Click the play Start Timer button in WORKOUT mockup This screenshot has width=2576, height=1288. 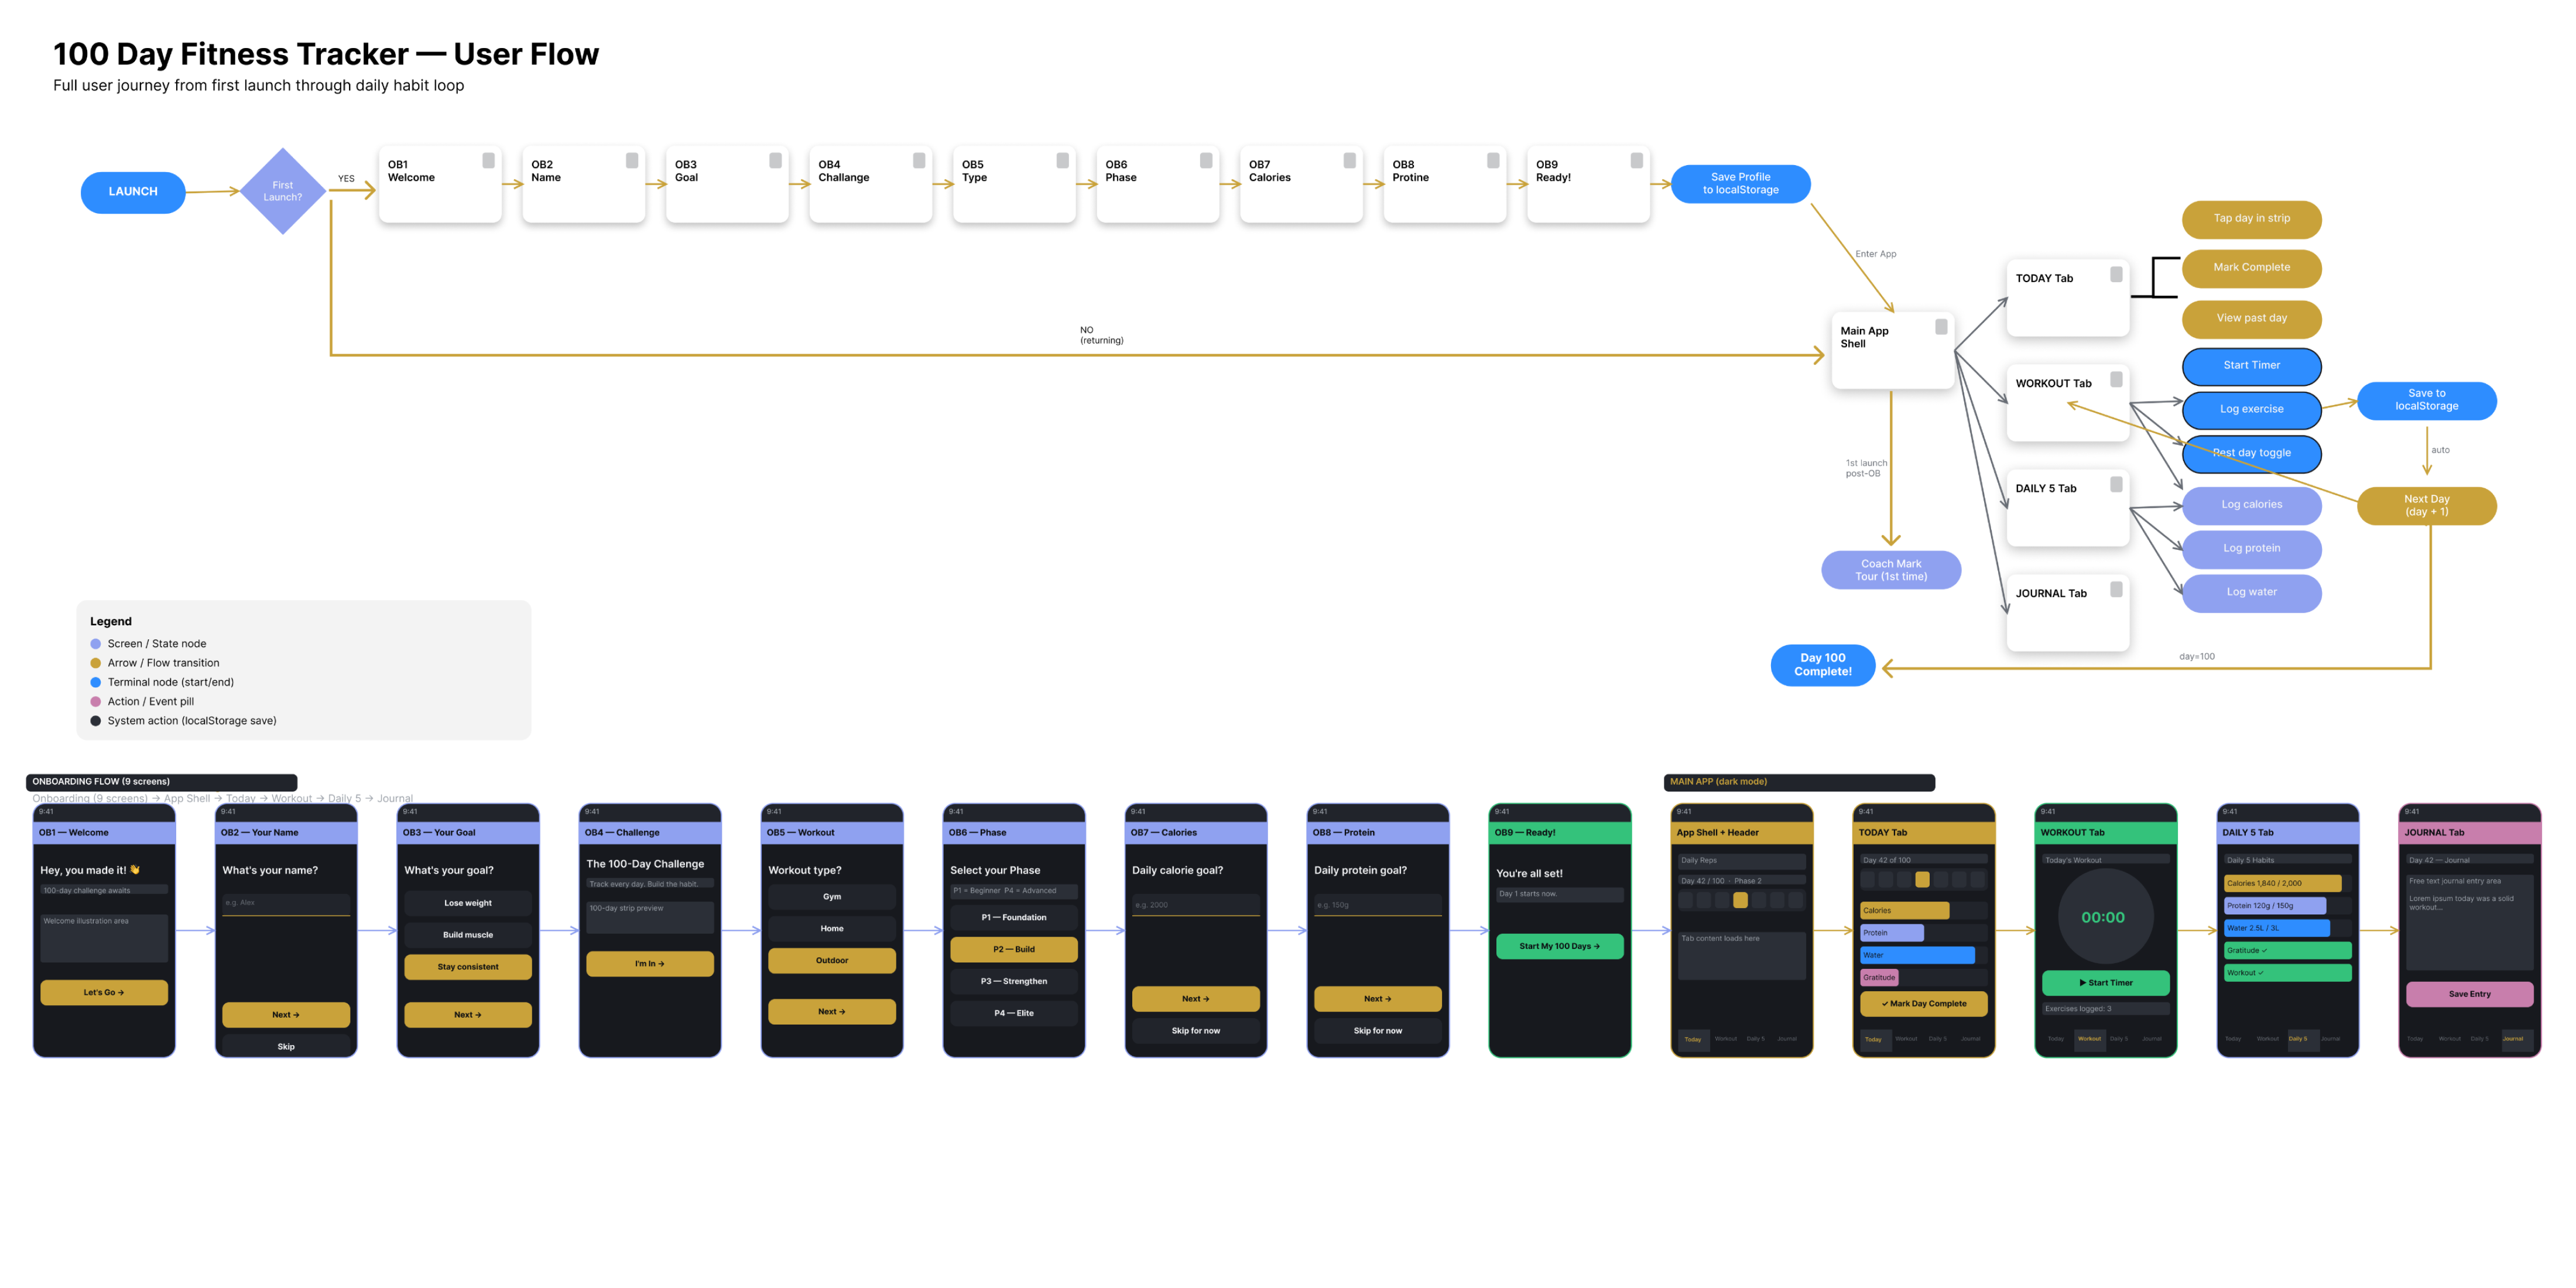coord(2106,983)
